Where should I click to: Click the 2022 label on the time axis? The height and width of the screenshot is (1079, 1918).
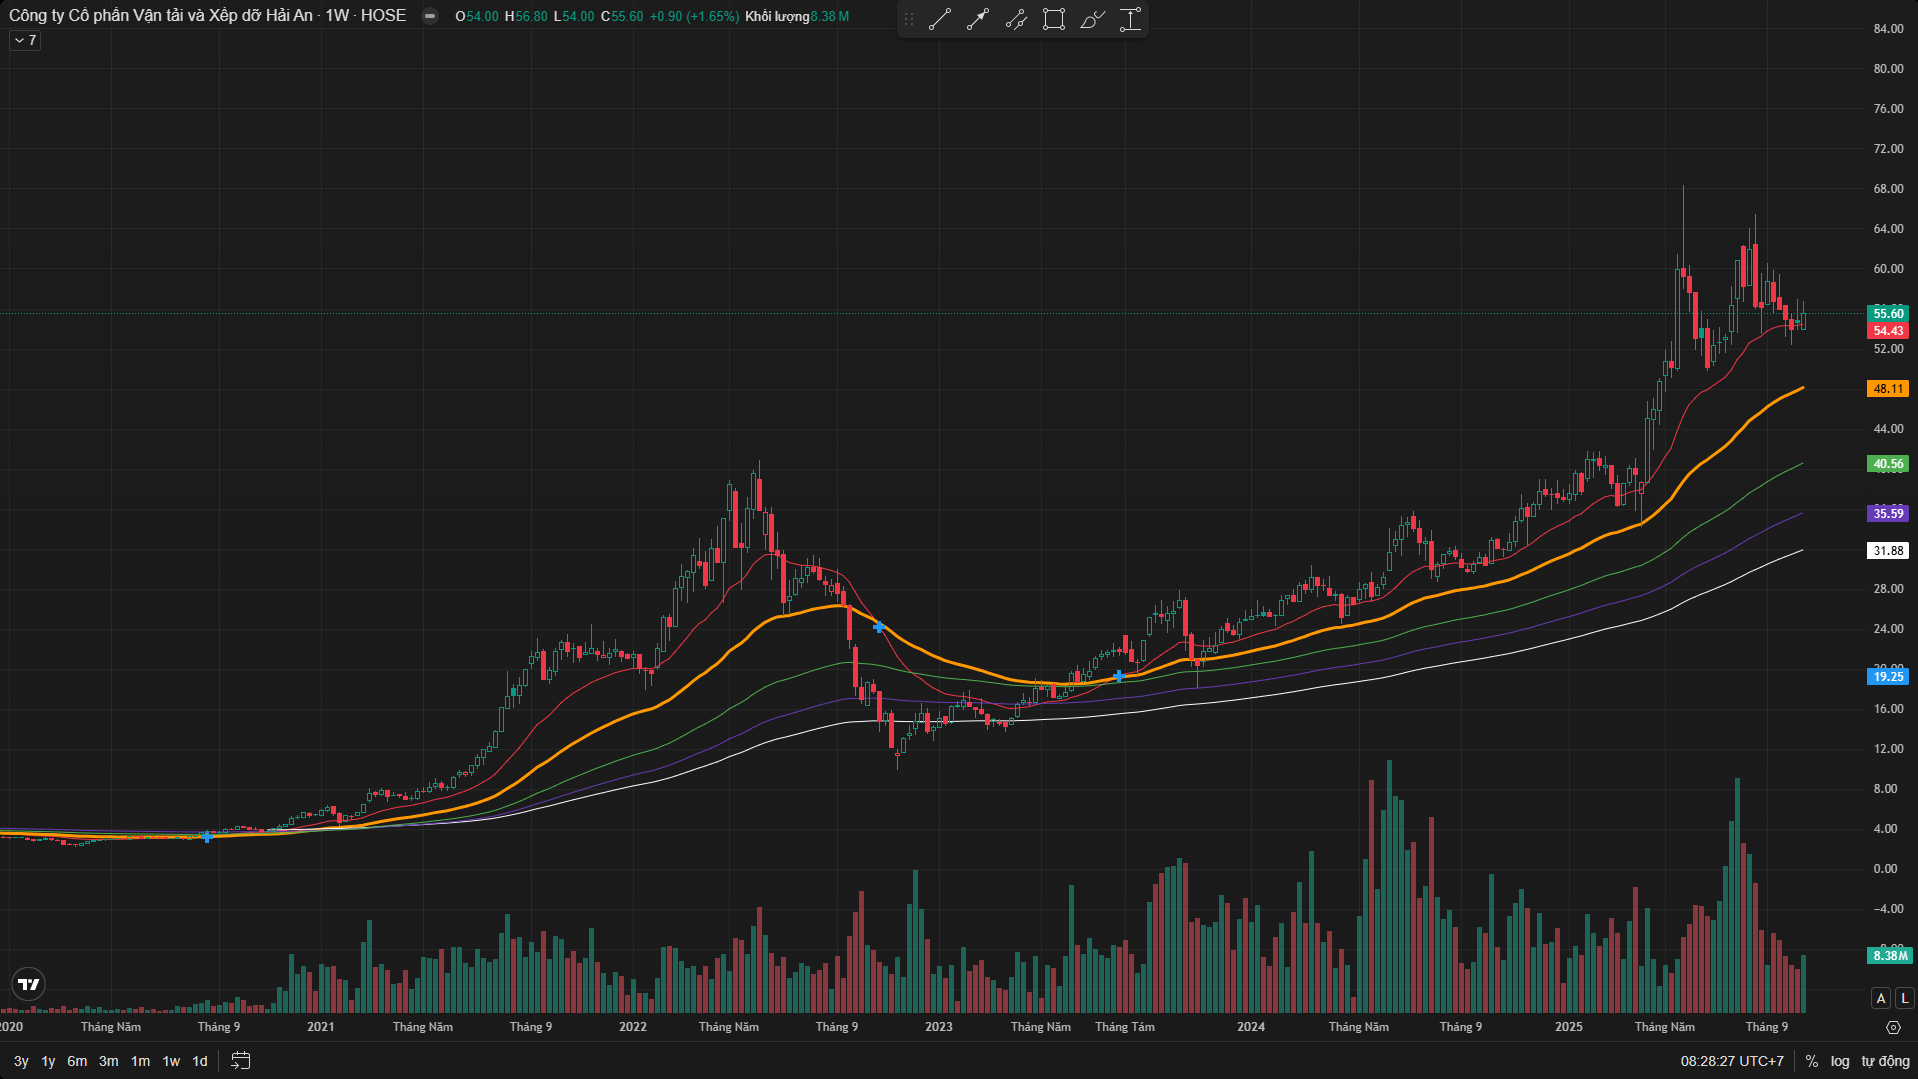633,1027
